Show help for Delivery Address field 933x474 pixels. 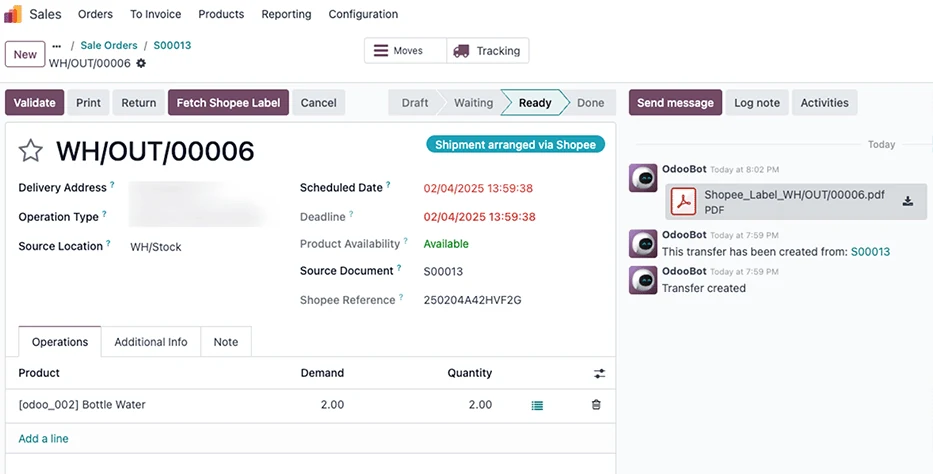coord(112,185)
